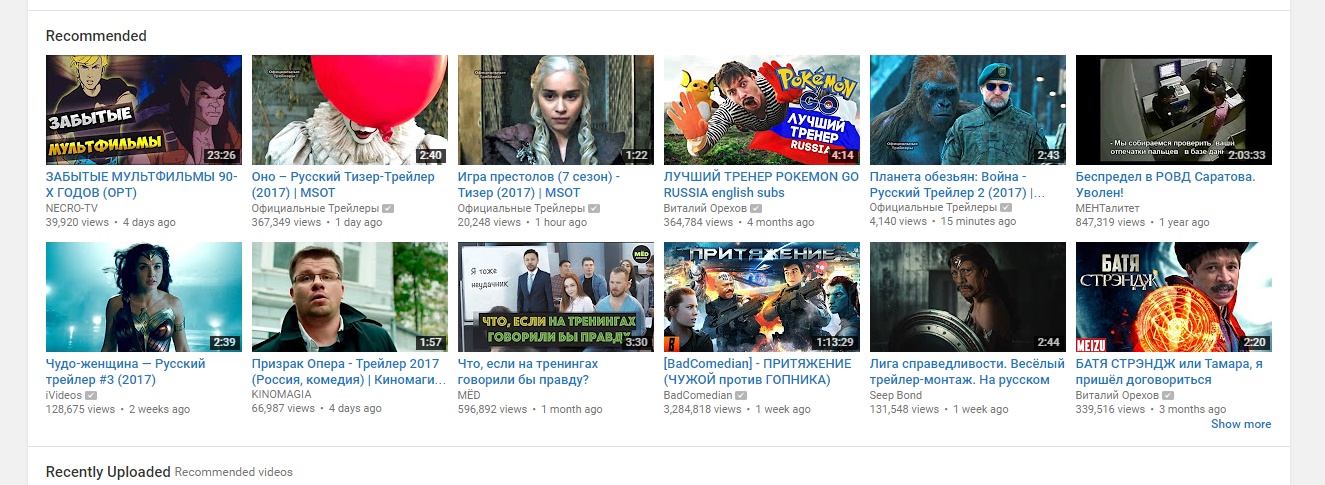Image resolution: width=1325 pixels, height=485 pixels.
Task: Open the Pokemon Go ЛУЧШИЙ ТРЕНЕР thumbnail
Action: [762, 110]
